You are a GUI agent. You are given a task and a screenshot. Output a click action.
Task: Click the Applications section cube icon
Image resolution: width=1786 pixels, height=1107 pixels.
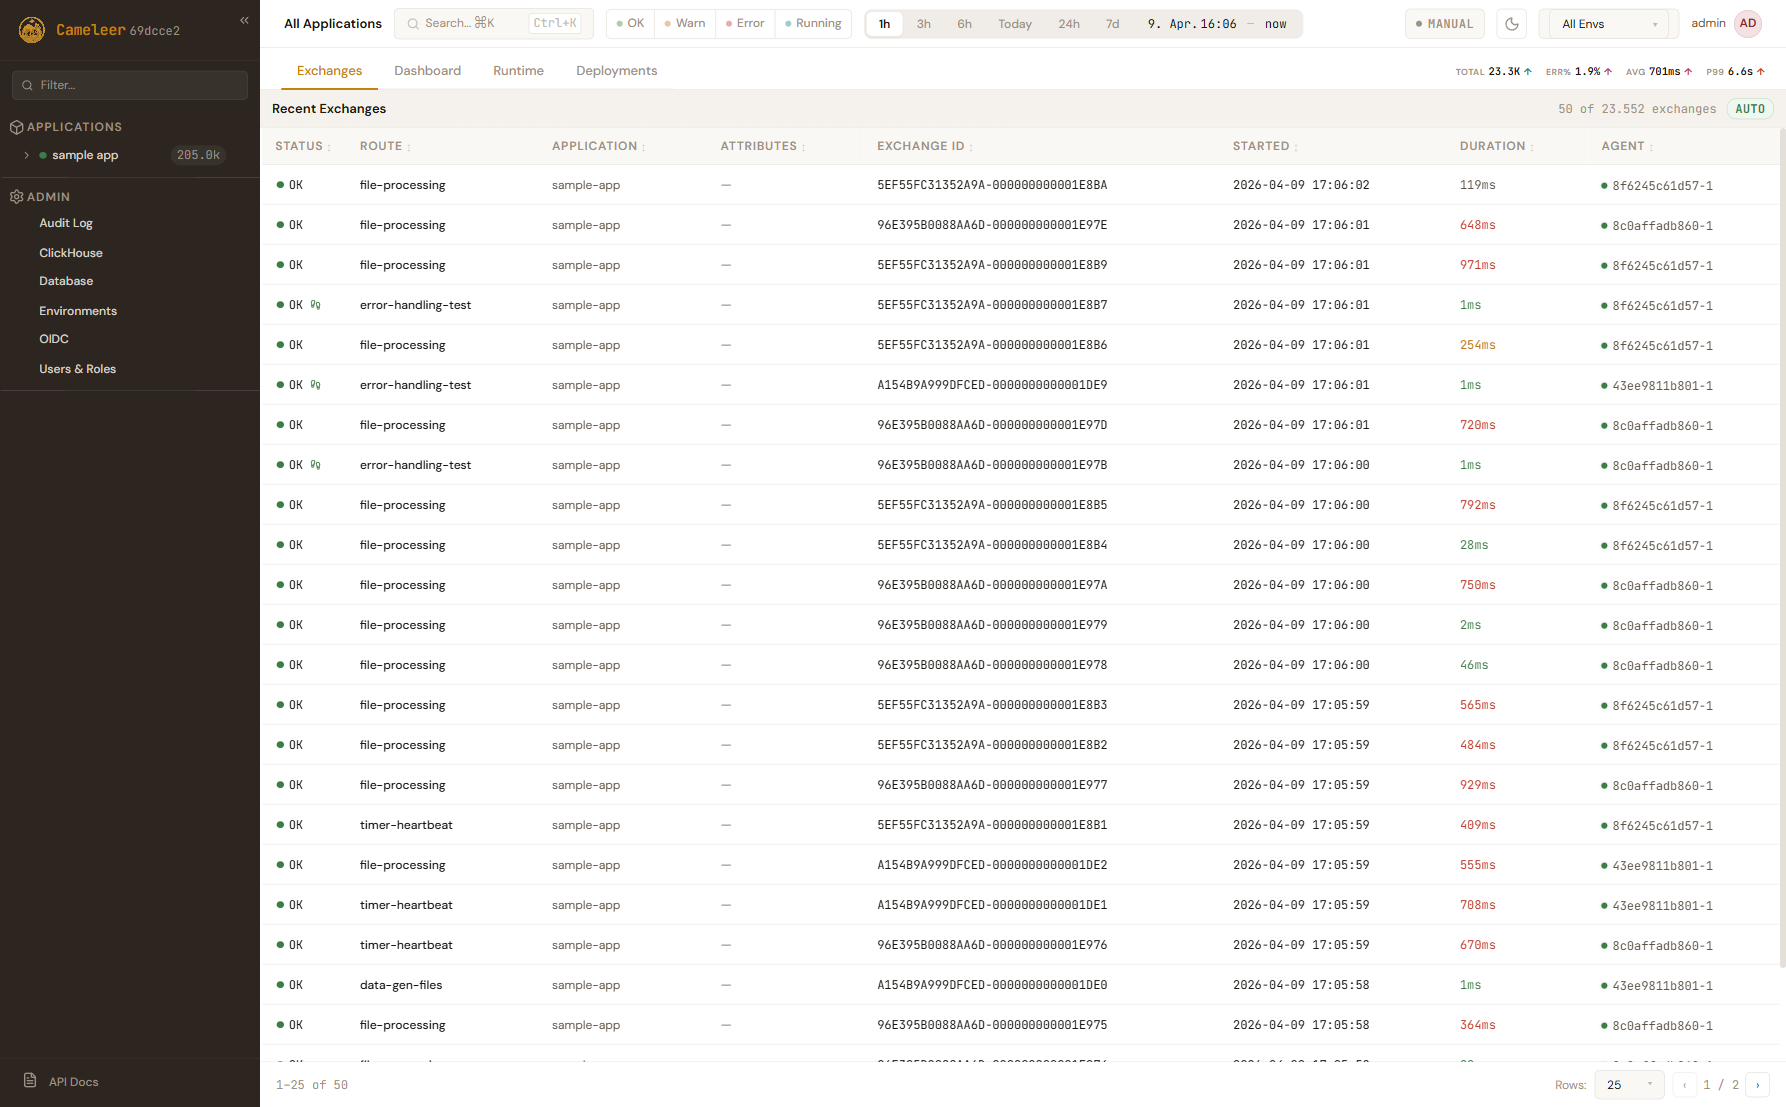click(x=16, y=127)
